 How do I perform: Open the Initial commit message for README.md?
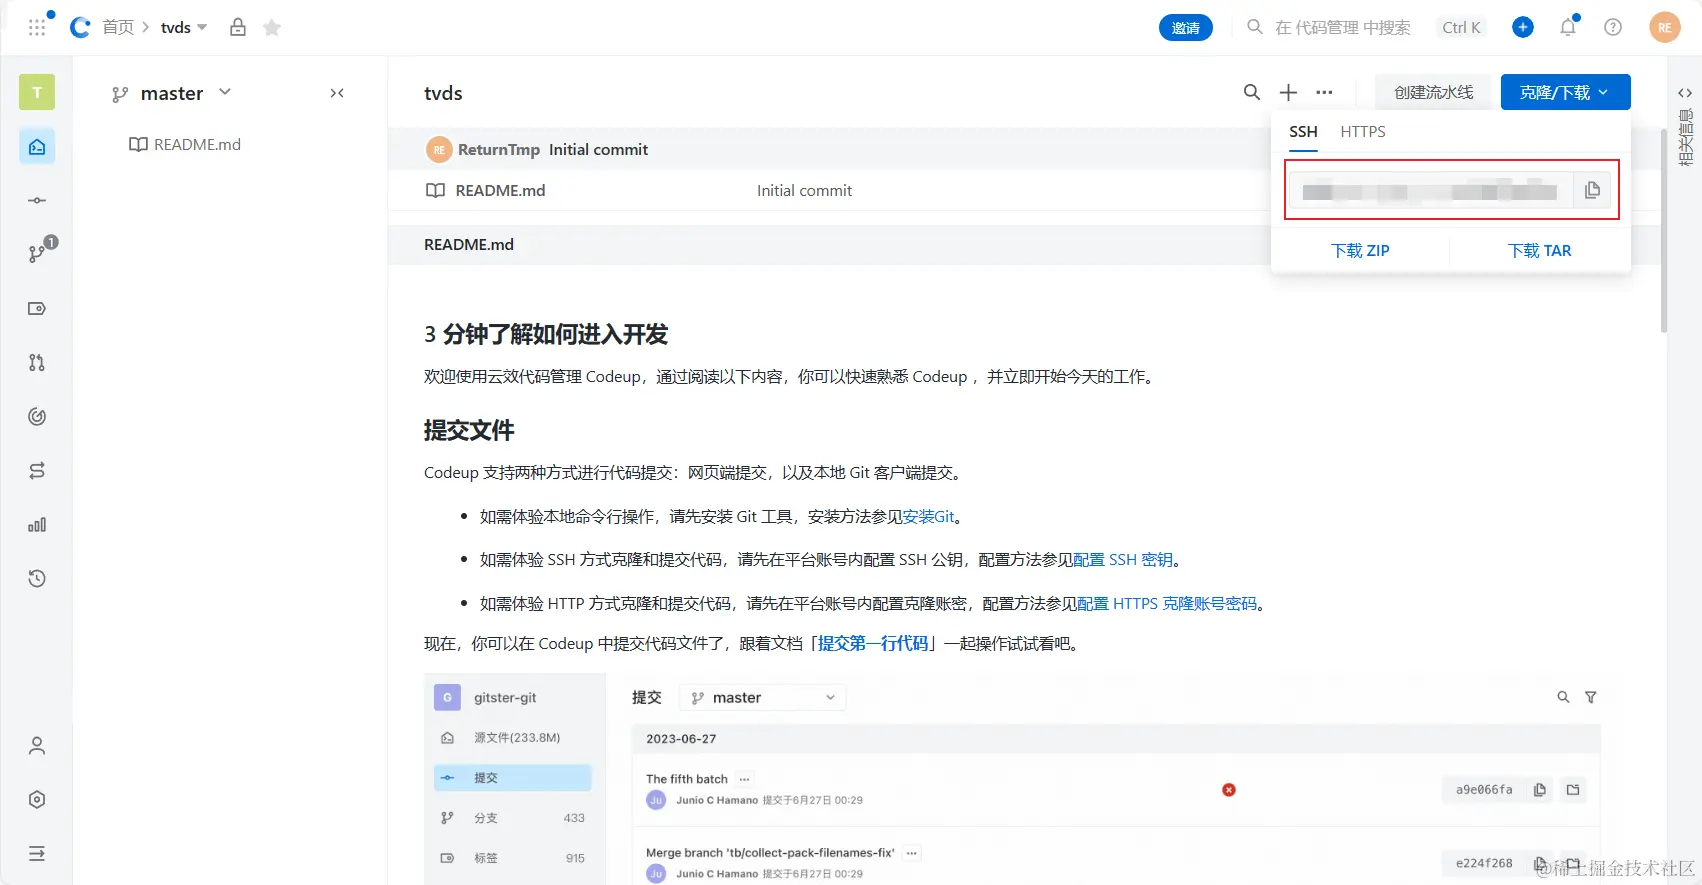[x=804, y=190]
